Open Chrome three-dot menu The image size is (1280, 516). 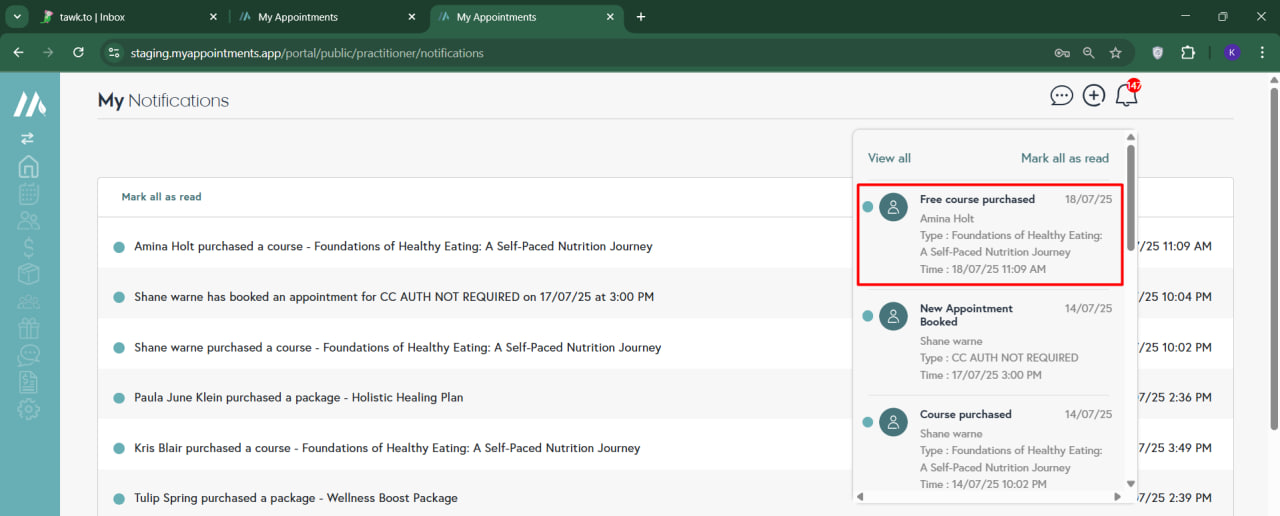(1261, 52)
